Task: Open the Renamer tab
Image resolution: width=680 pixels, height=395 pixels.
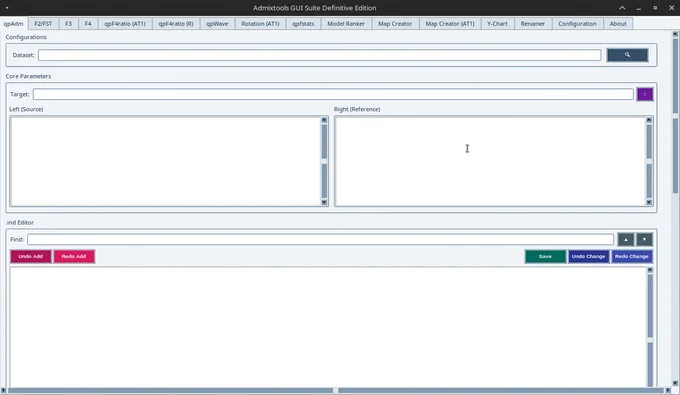Action: [x=533, y=24]
